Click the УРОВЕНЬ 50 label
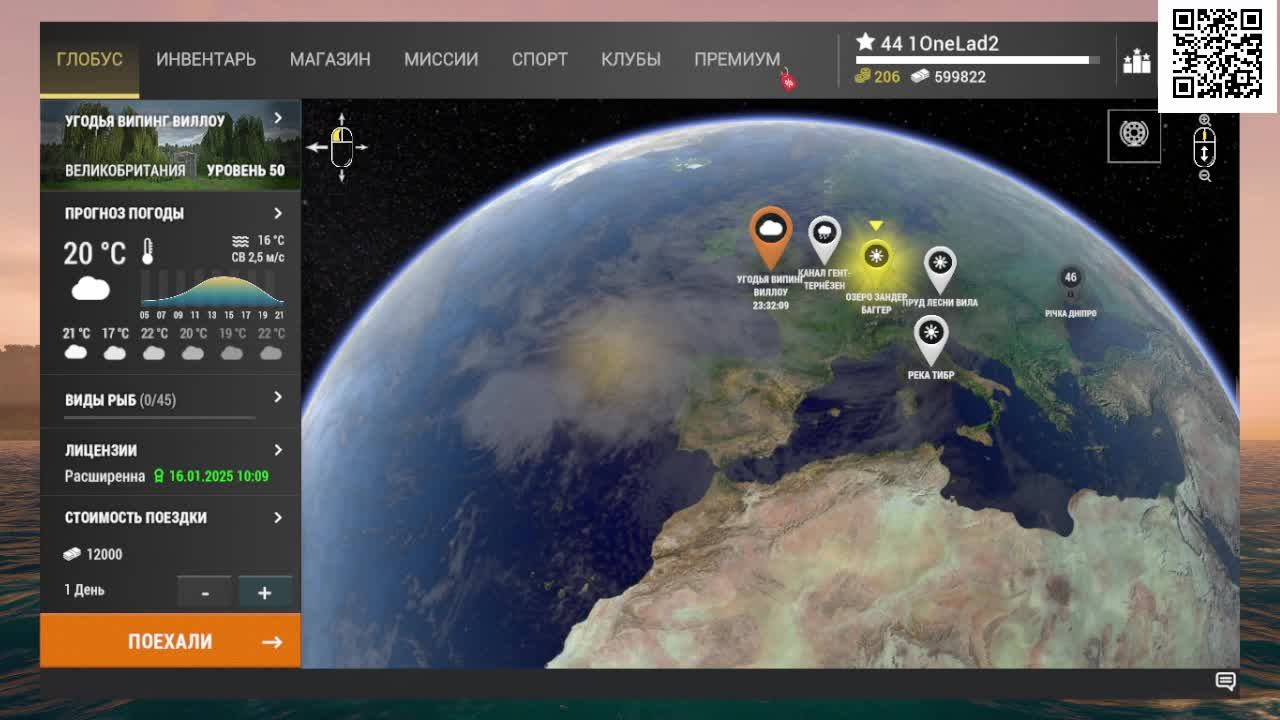The height and width of the screenshot is (720, 1280). (246, 170)
